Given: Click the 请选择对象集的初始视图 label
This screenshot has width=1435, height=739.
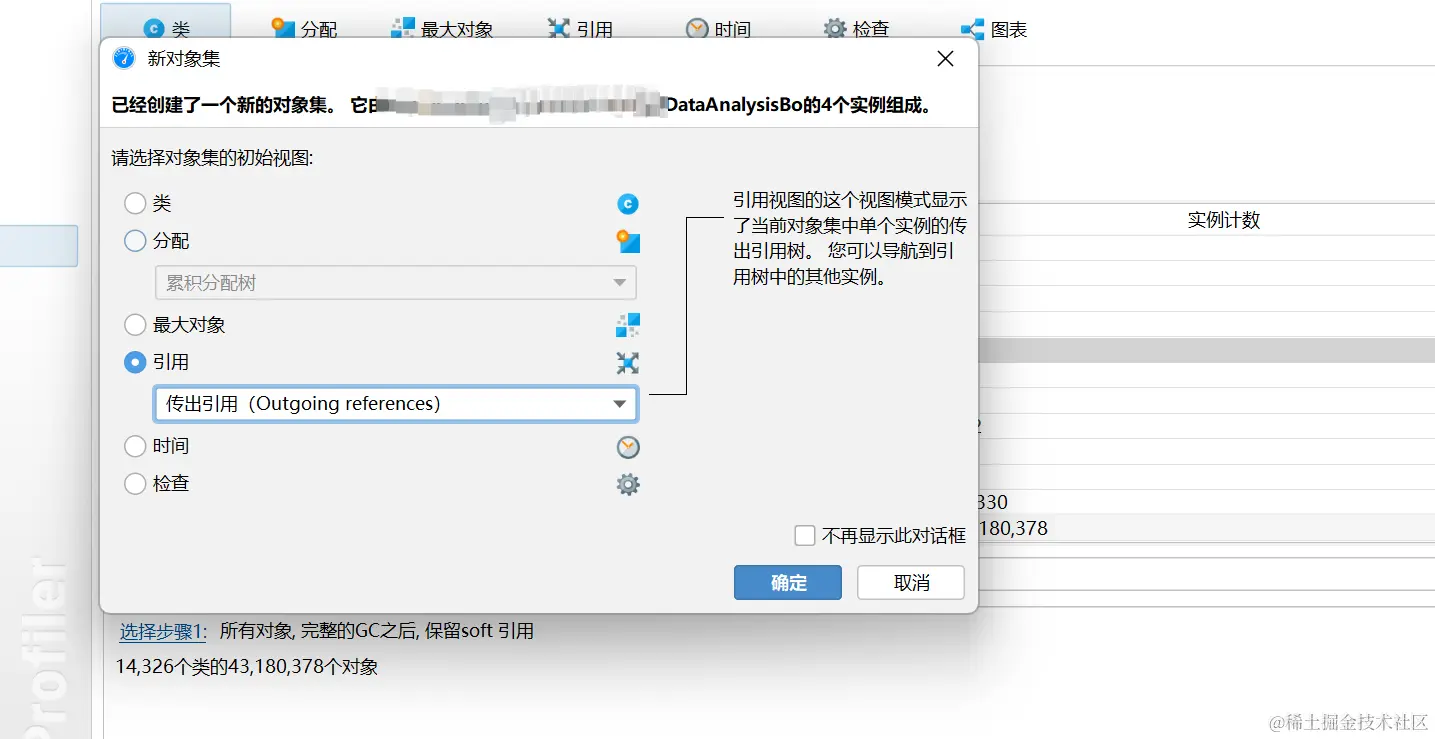Looking at the screenshot, I should (x=213, y=158).
